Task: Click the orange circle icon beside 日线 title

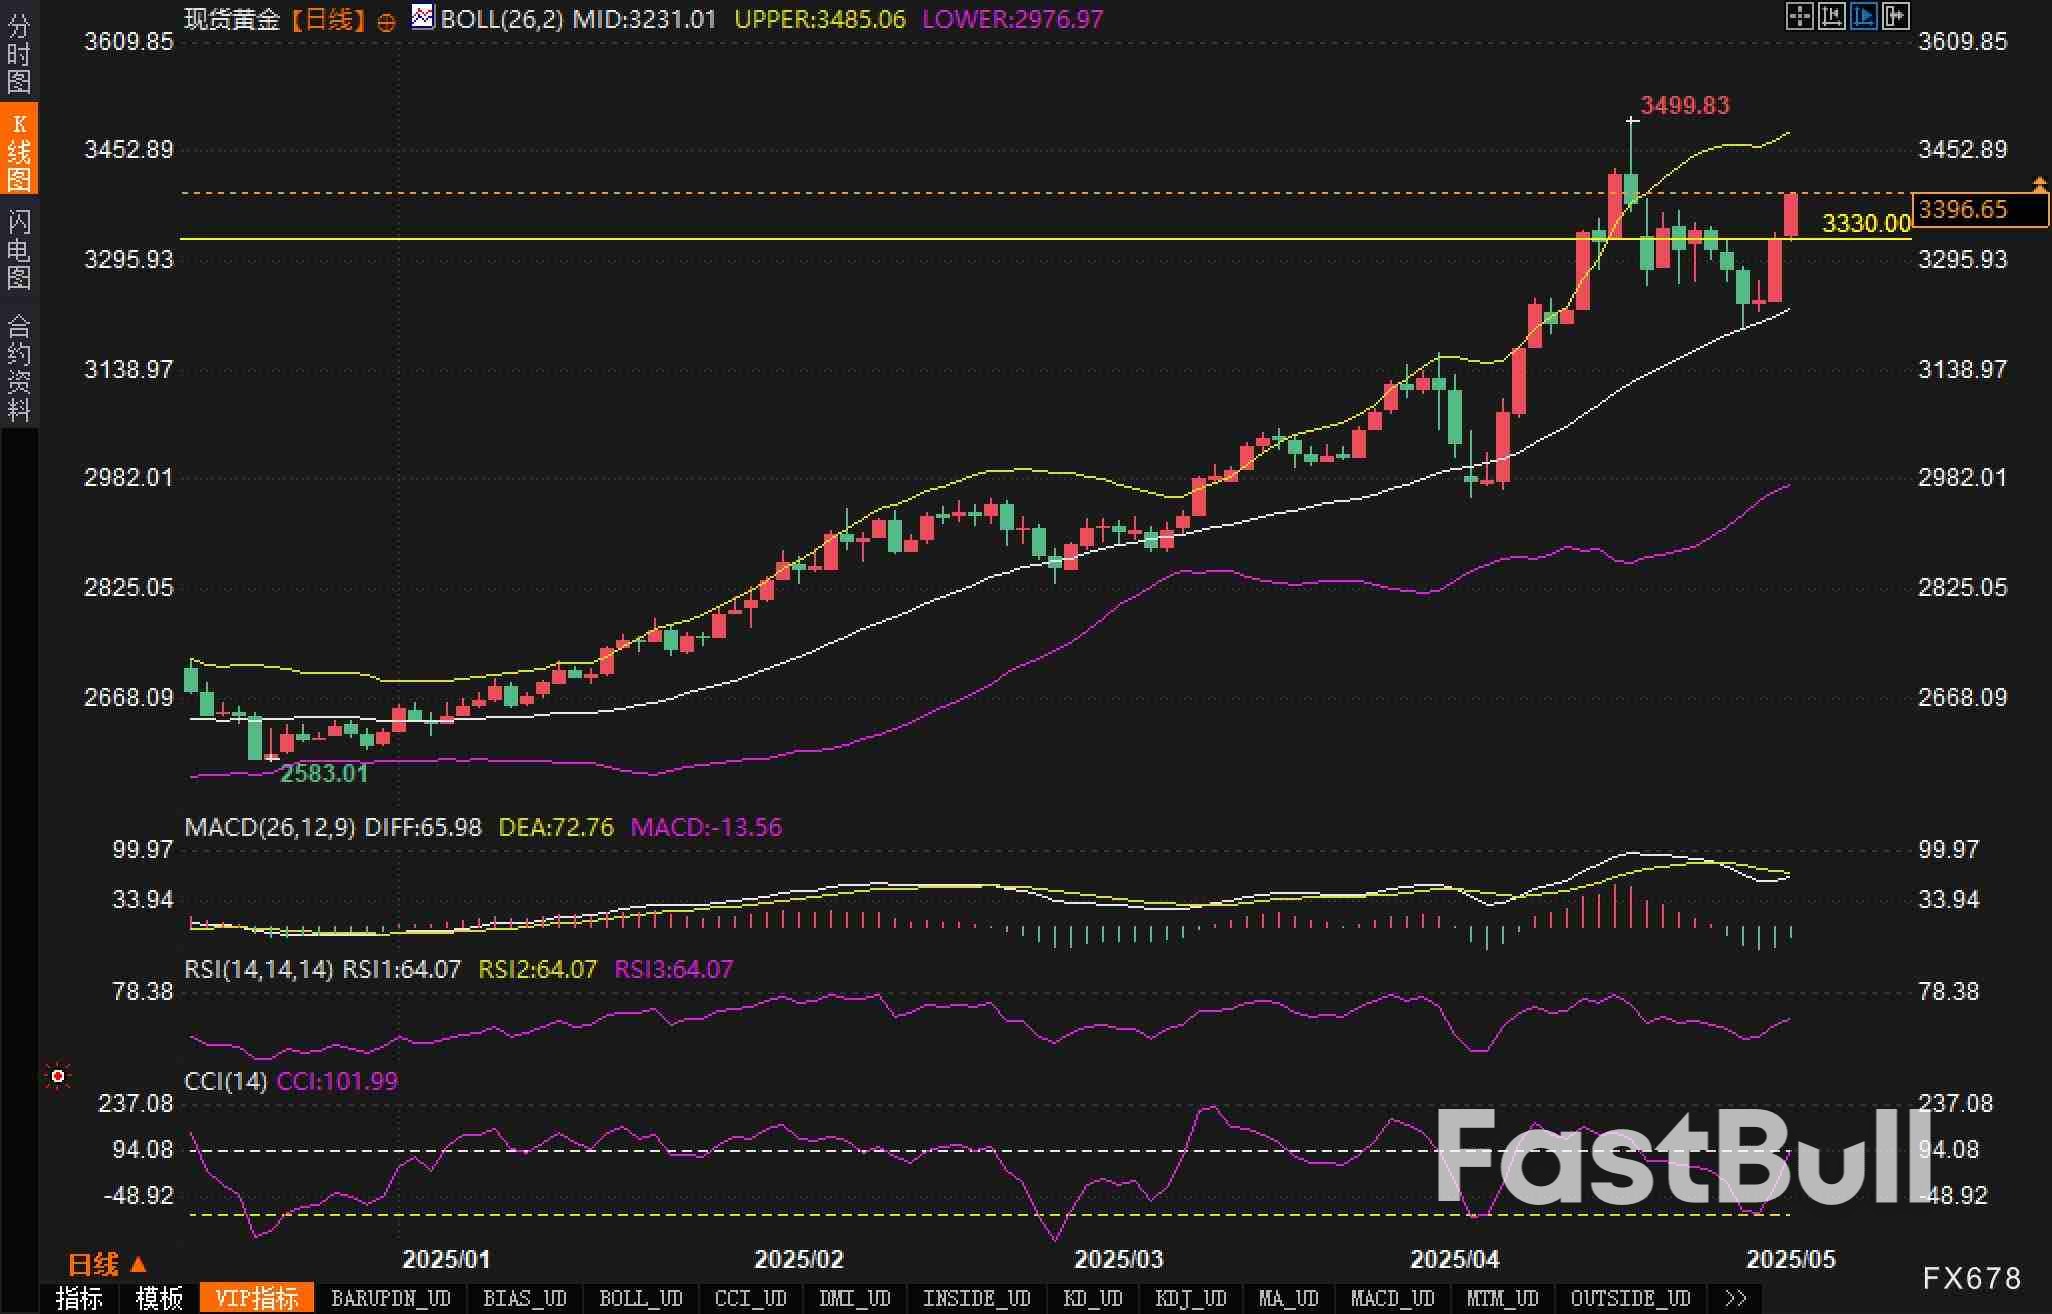Action: tap(386, 22)
